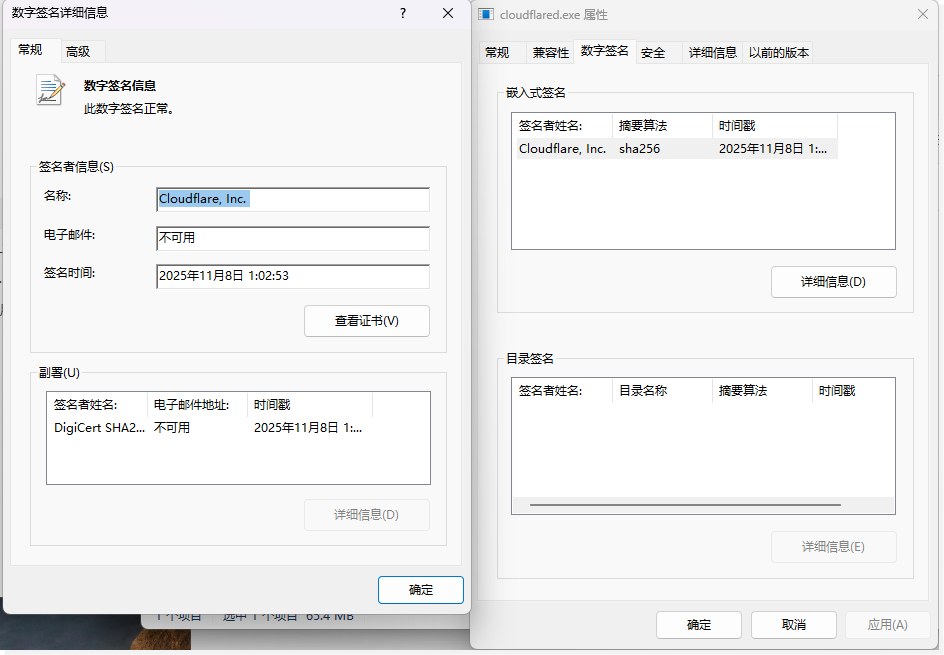Click the digital signature document icon
The height and width of the screenshot is (655, 944).
[x=50, y=90]
